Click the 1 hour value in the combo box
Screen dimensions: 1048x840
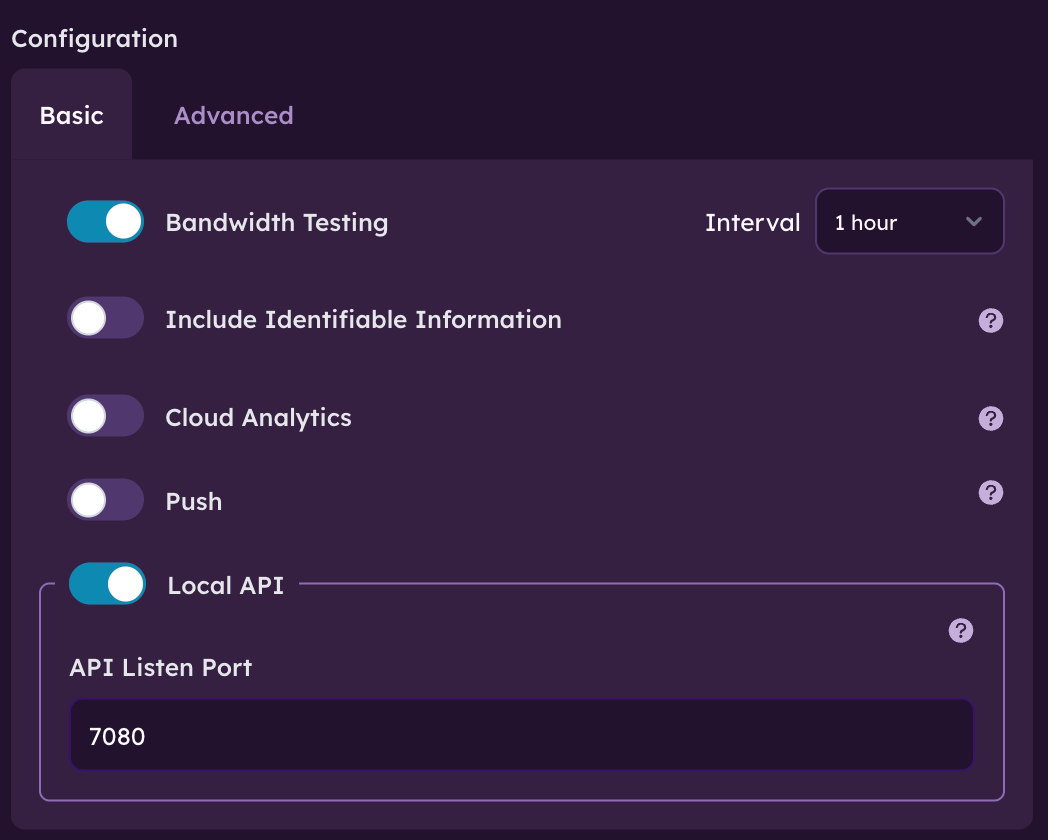pos(865,222)
